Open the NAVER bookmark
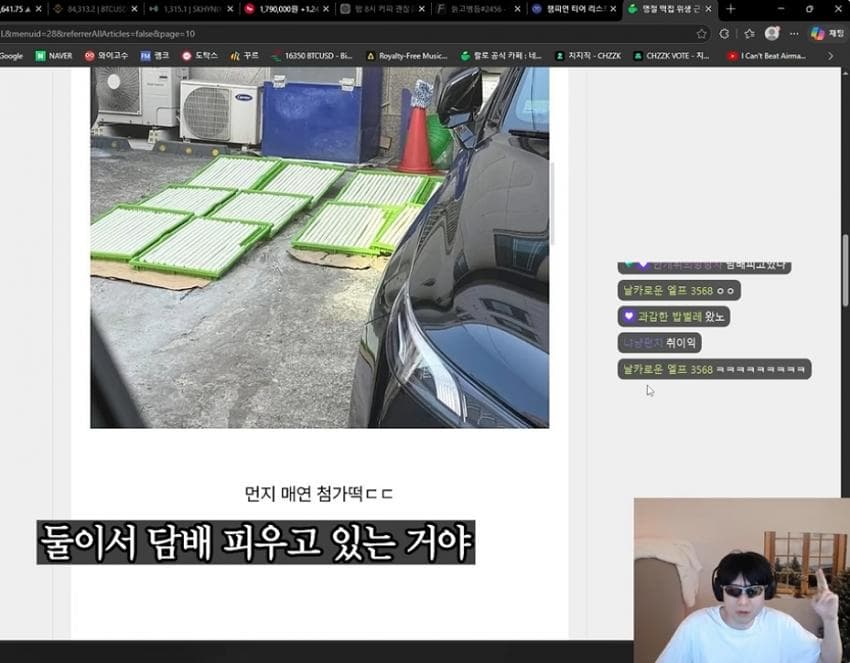Image resolution: width=850 pixels, height=663 pixels. click(x=54, y=56)
